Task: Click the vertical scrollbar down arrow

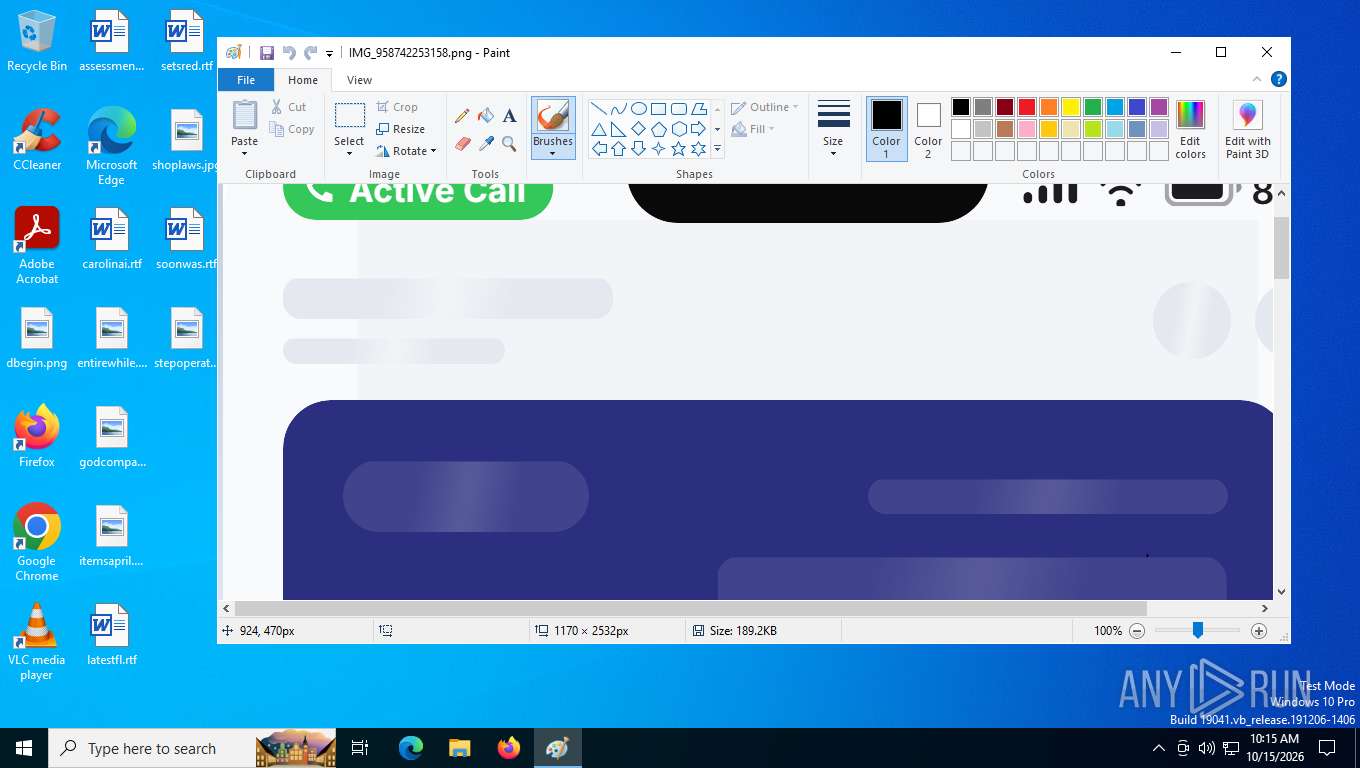Action: pos(1281,592)
